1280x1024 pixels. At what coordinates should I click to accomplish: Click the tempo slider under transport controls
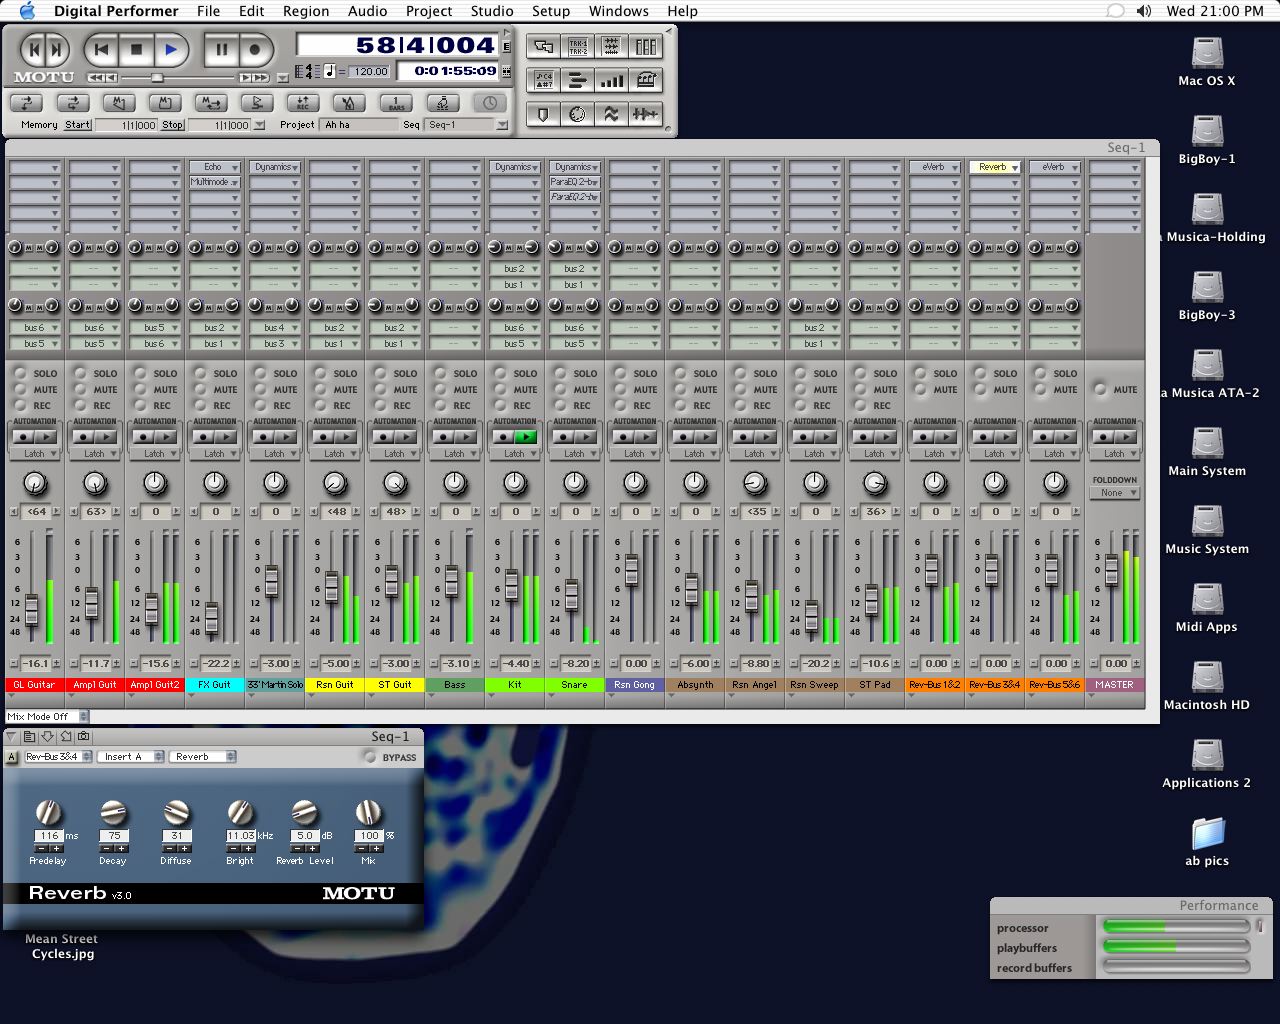pos(157,77)
